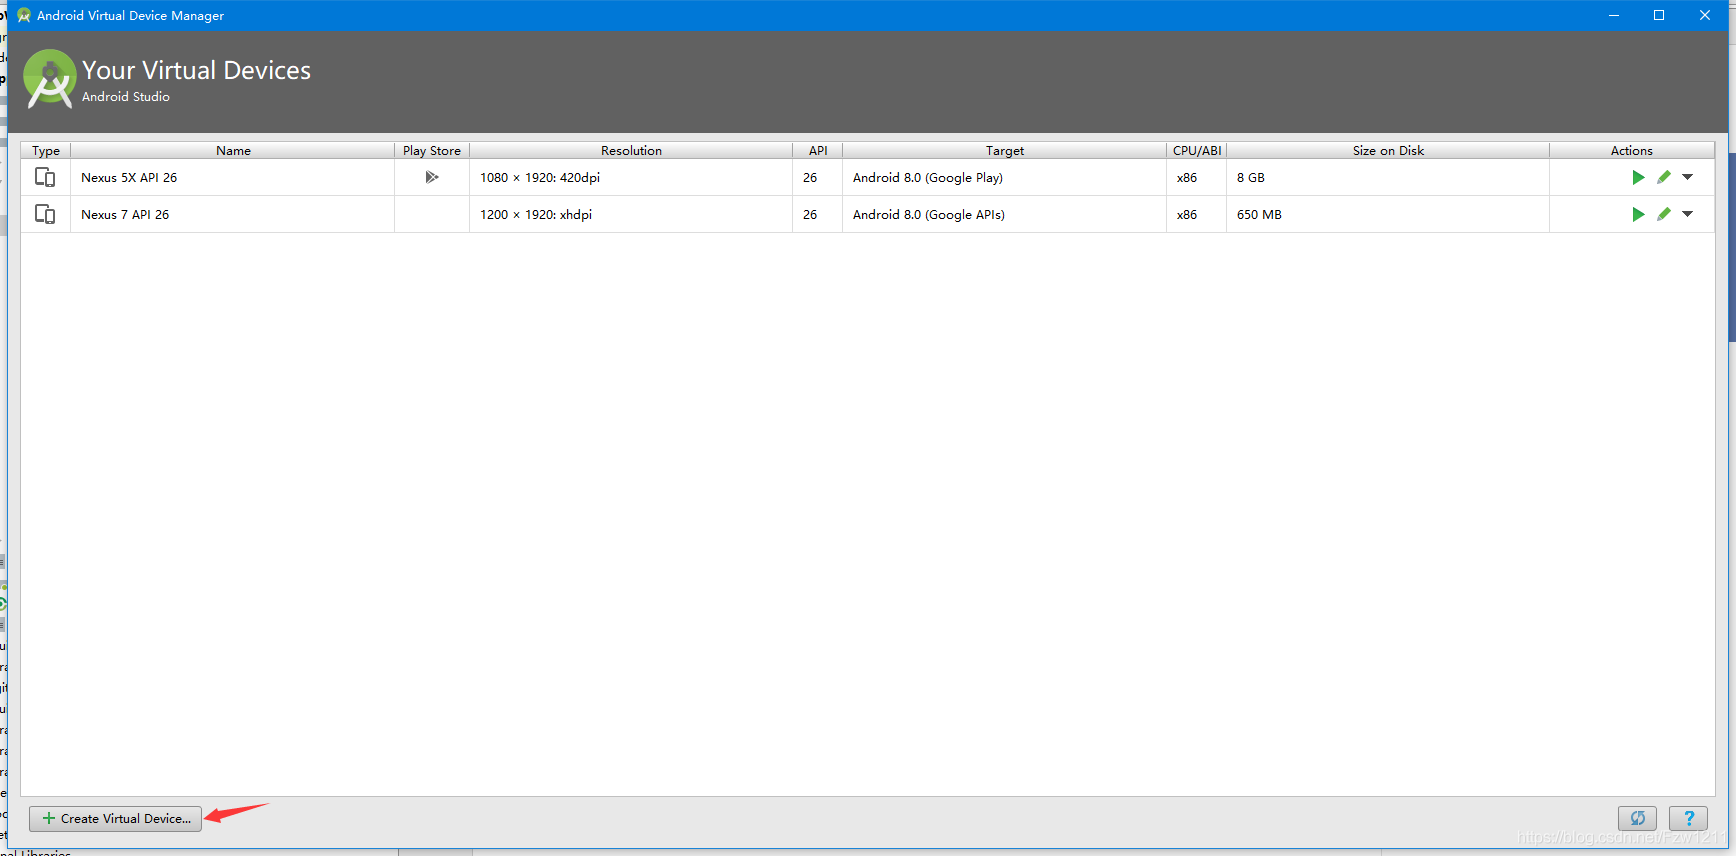
Task: Refresh the virtual device list
Action: tap(1638, 819)
